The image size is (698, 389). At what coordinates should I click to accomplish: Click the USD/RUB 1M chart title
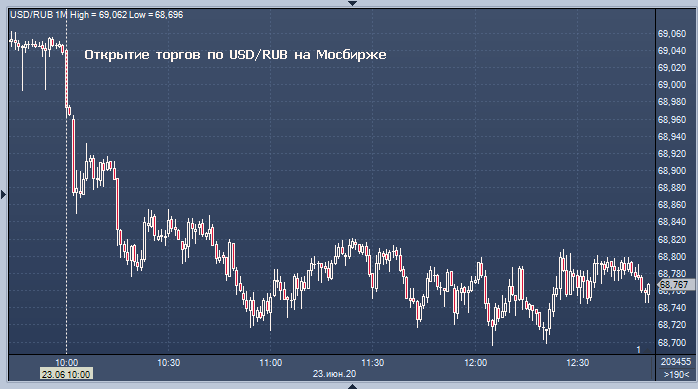tap(39, 15)
